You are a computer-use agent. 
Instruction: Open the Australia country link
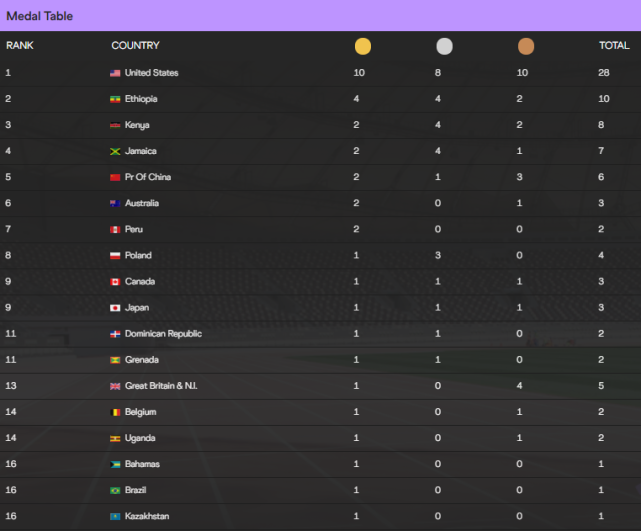(142, 203)
